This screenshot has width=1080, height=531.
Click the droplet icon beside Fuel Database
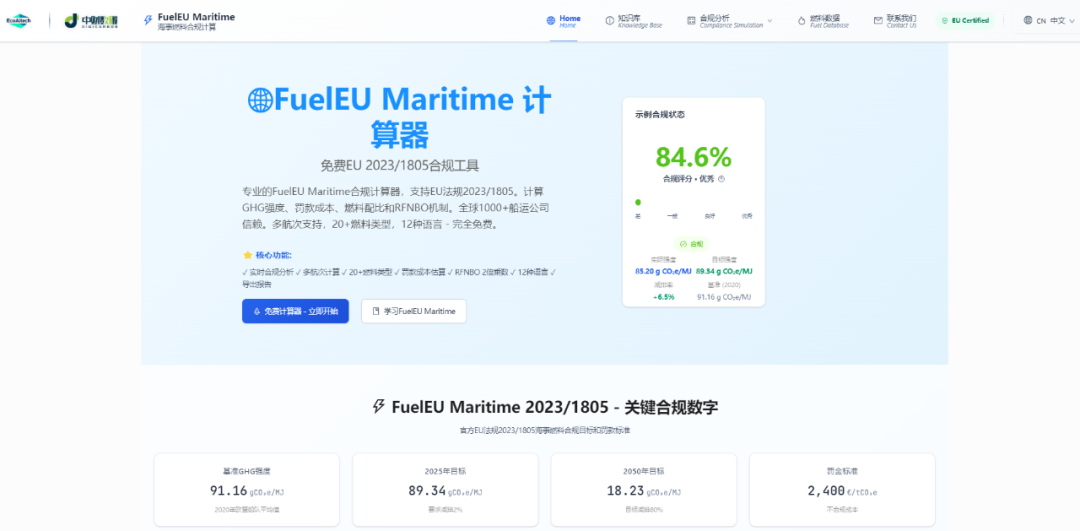pyautogui.click(x=801, y=21)
